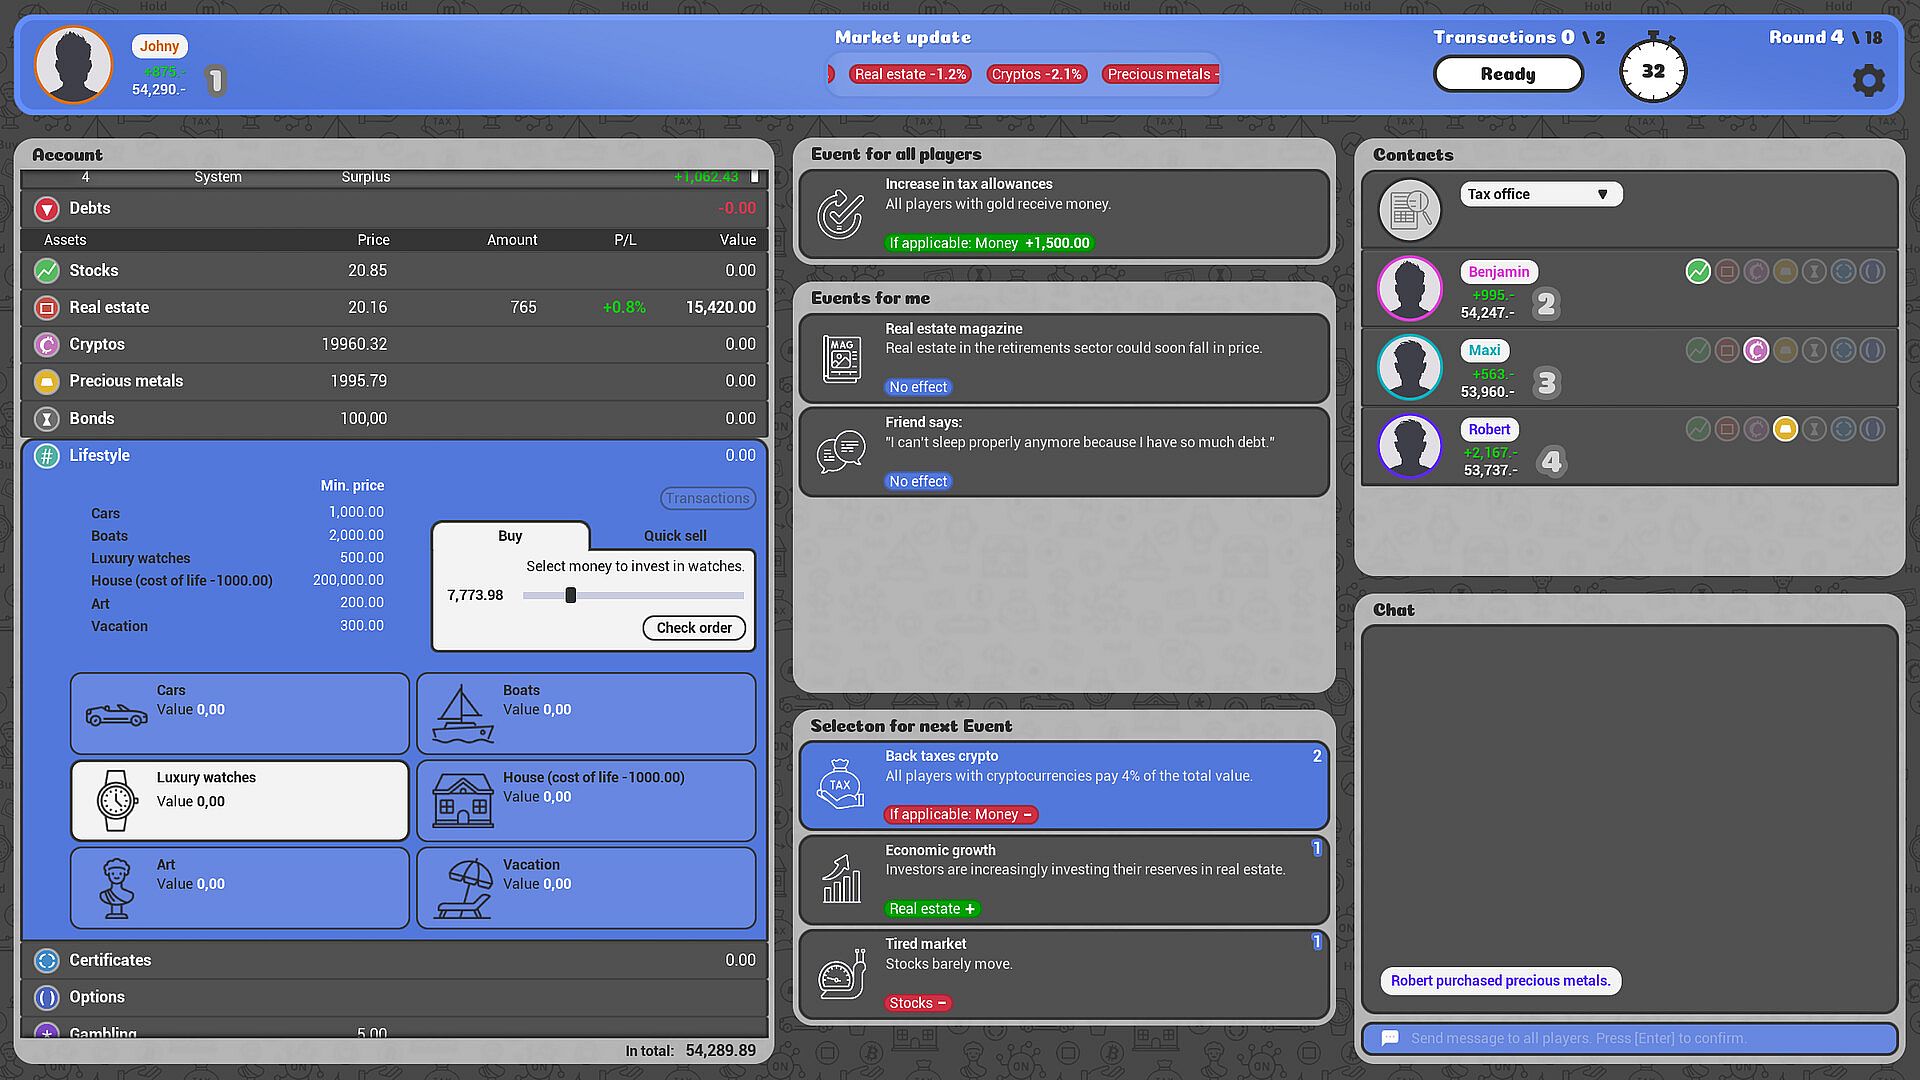This screenshot has height=1080, width=1920.
Task: Adjust the watches investment amount slider
Action: [x=571, y=595]
